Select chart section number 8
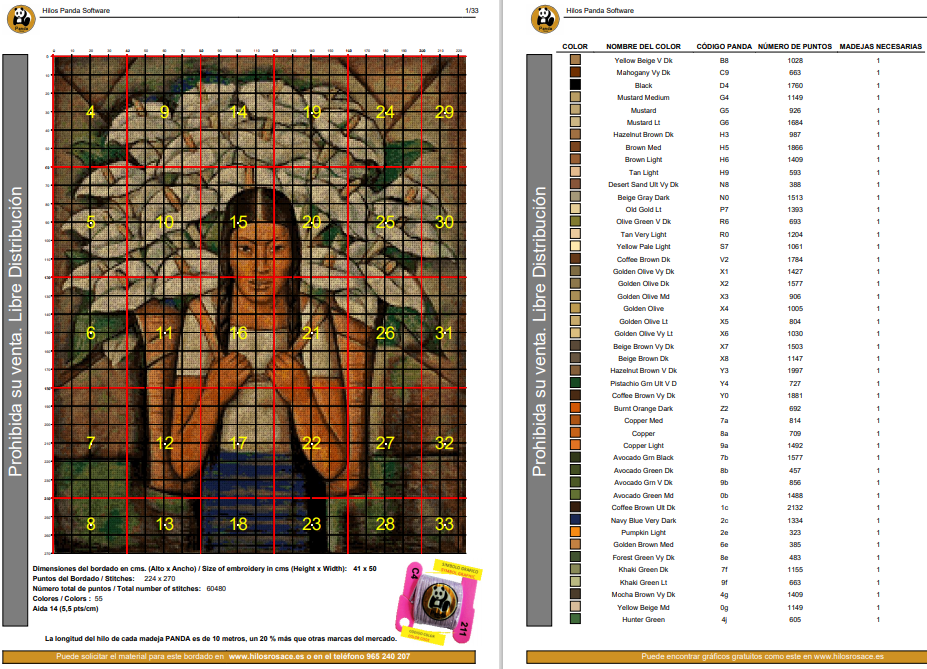Screen dimensions: 927x669 point(90,524)
